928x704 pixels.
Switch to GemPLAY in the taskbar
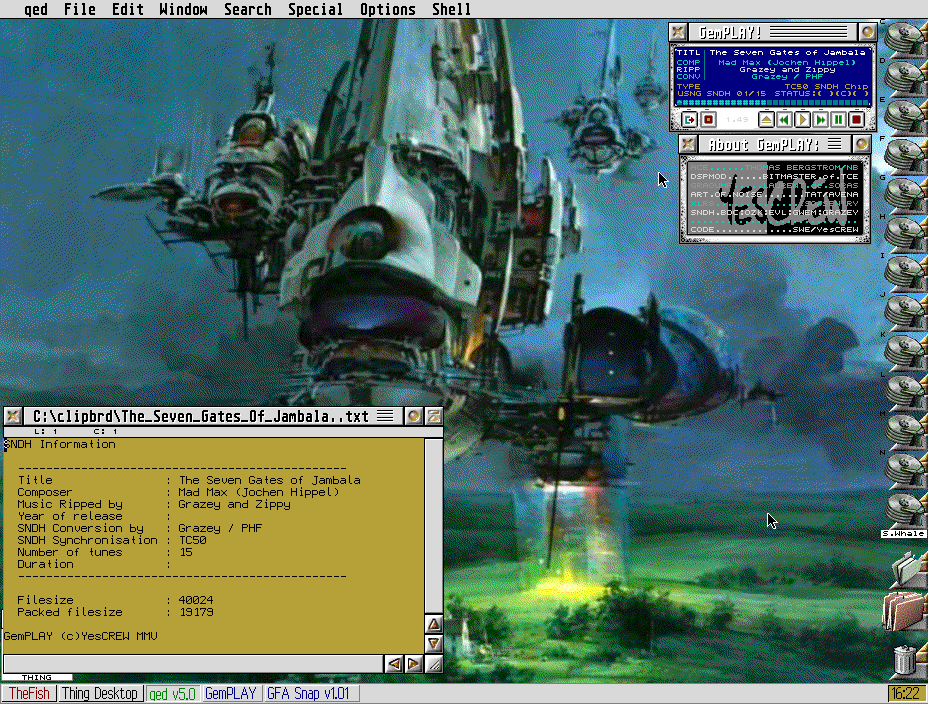[x=231, y=693]
